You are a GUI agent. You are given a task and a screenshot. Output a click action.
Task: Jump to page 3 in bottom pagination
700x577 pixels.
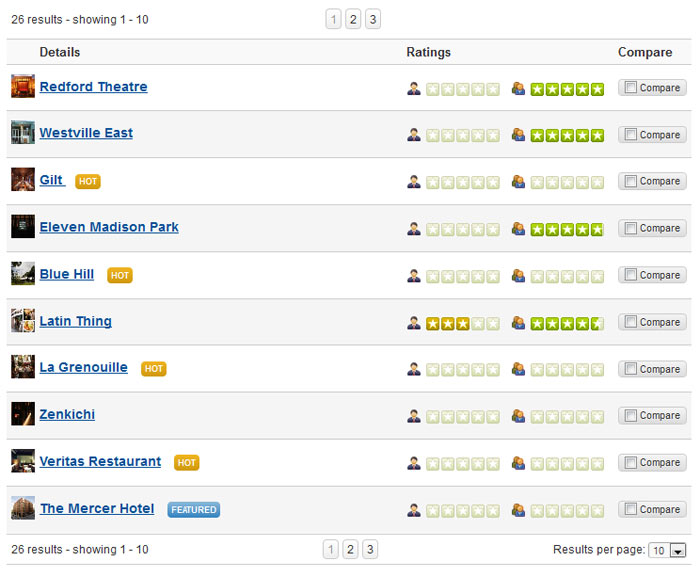point(370,549)
